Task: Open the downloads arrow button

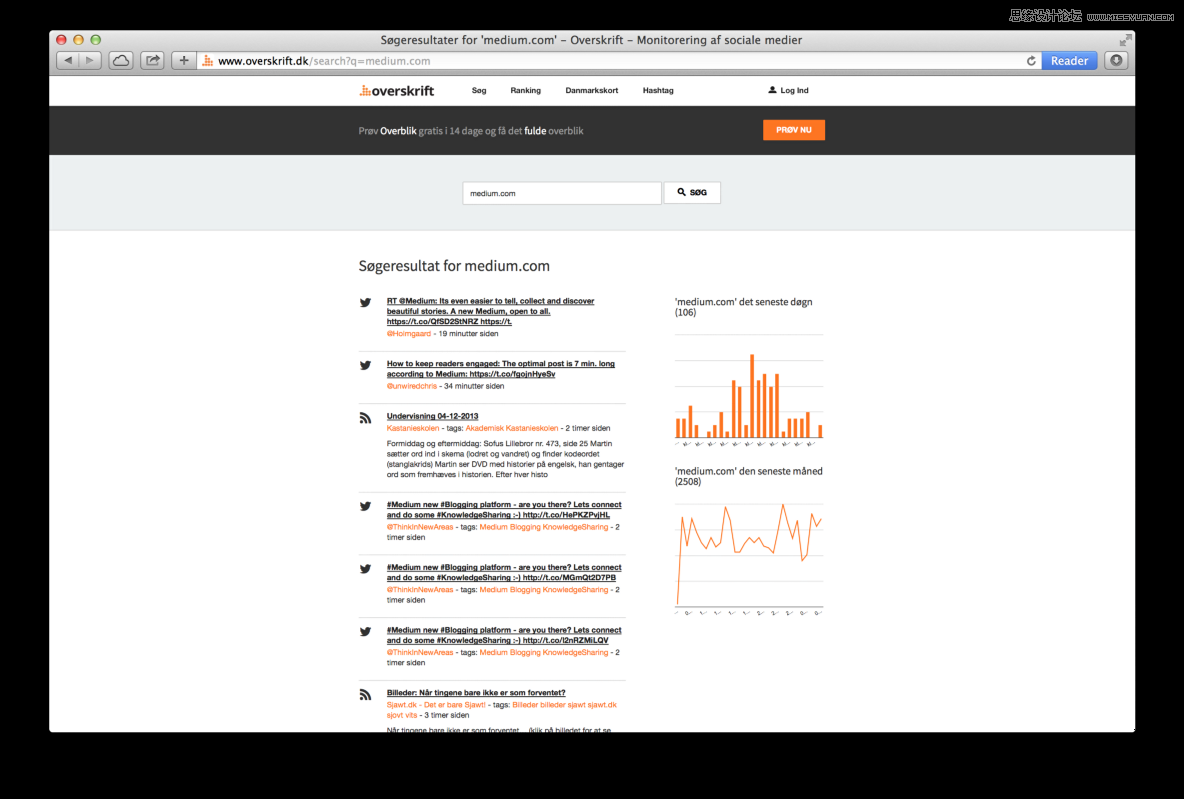Action: [1116, 60]
